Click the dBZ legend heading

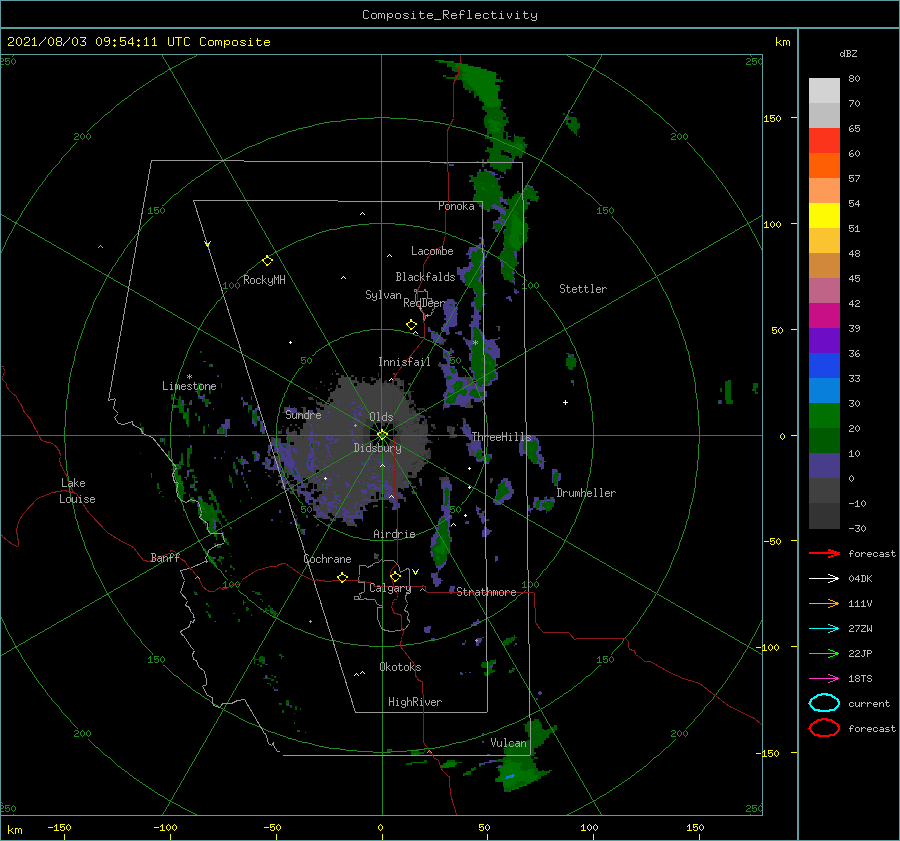coord(848,53)
